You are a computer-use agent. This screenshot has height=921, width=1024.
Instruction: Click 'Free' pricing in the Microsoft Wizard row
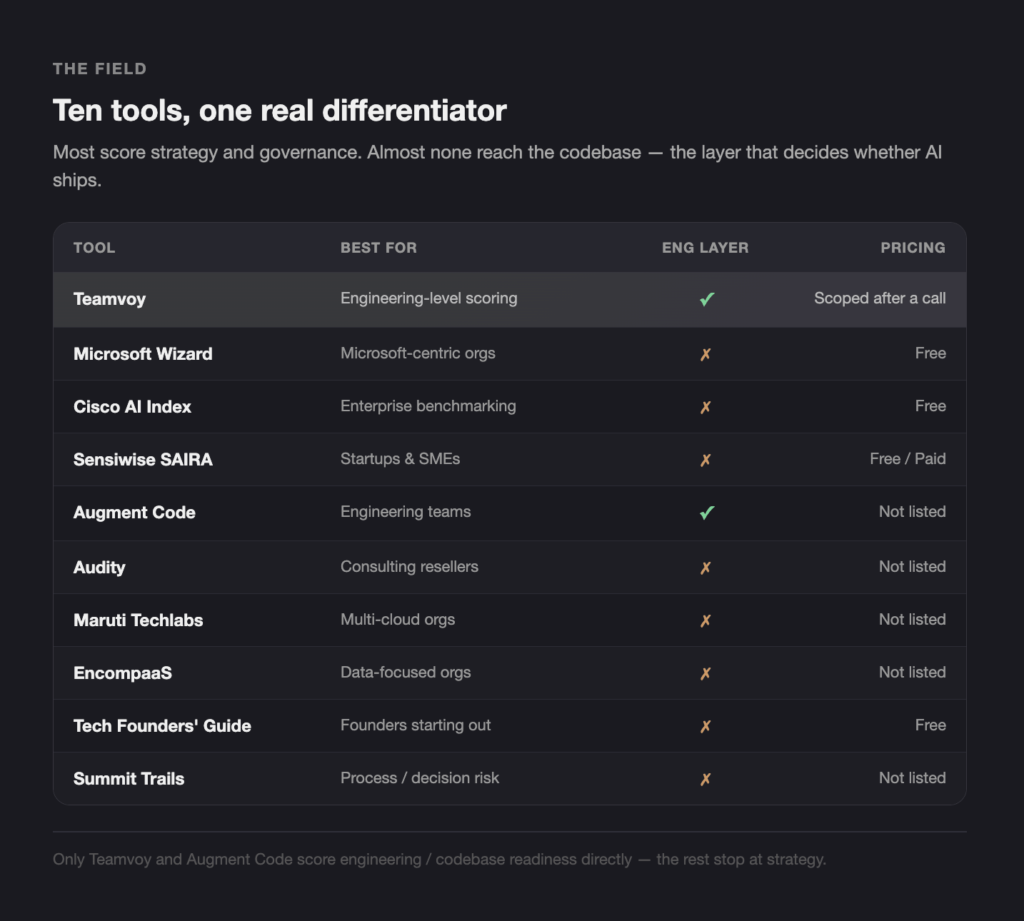tap(931, 353)
